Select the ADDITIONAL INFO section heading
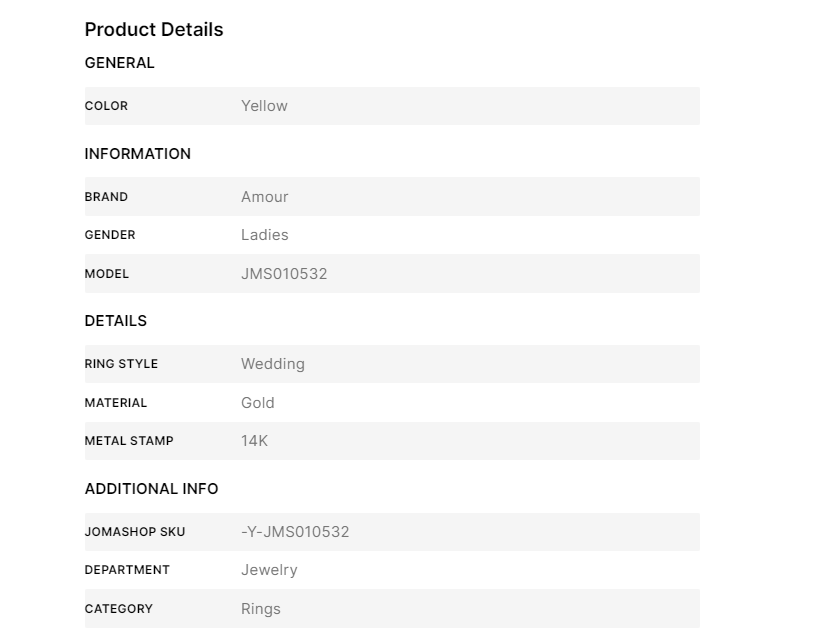826x628 pixels. click(151, 489)
